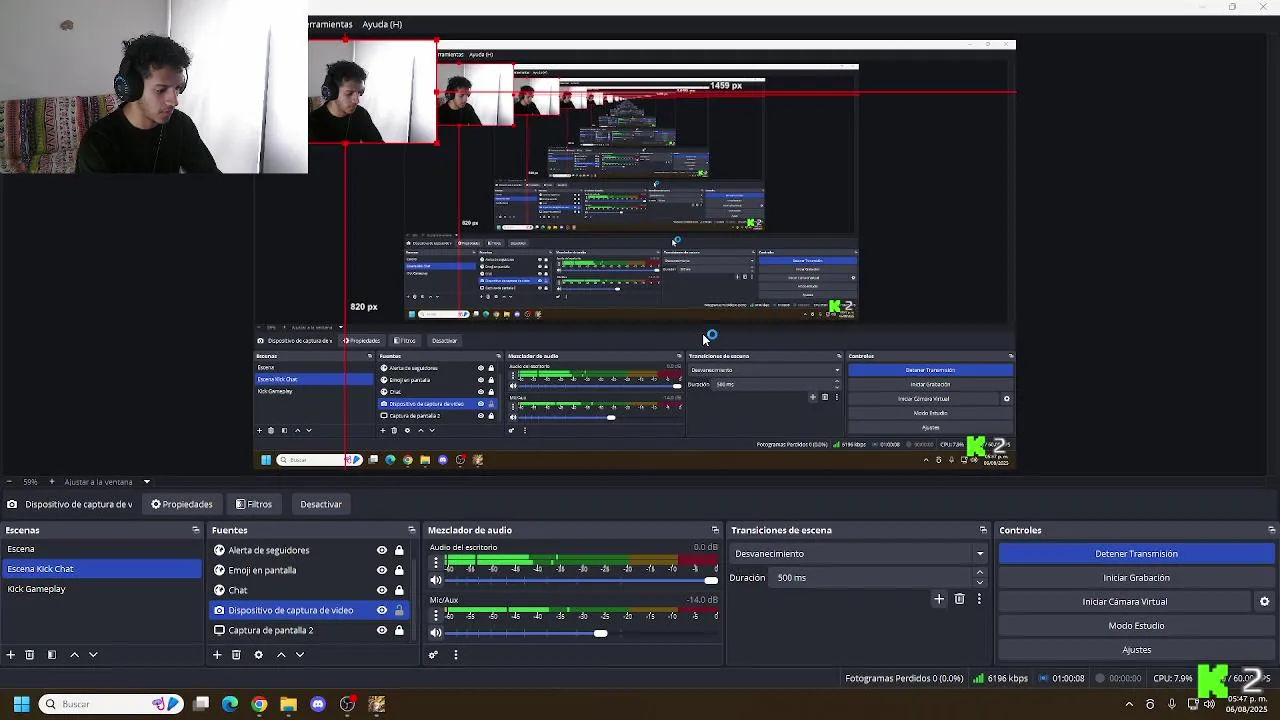
Task: Open File Explorer from the taskbar
Action: tap(288, 704)
